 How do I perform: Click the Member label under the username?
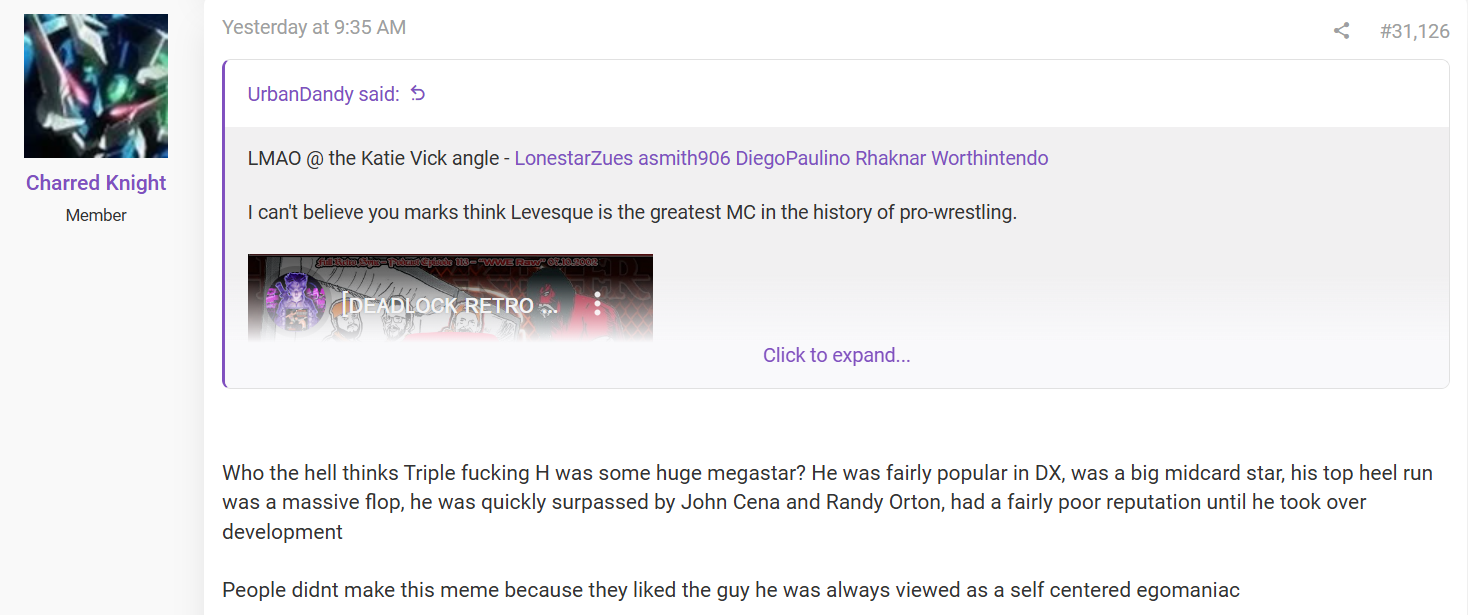coord(96,215)
